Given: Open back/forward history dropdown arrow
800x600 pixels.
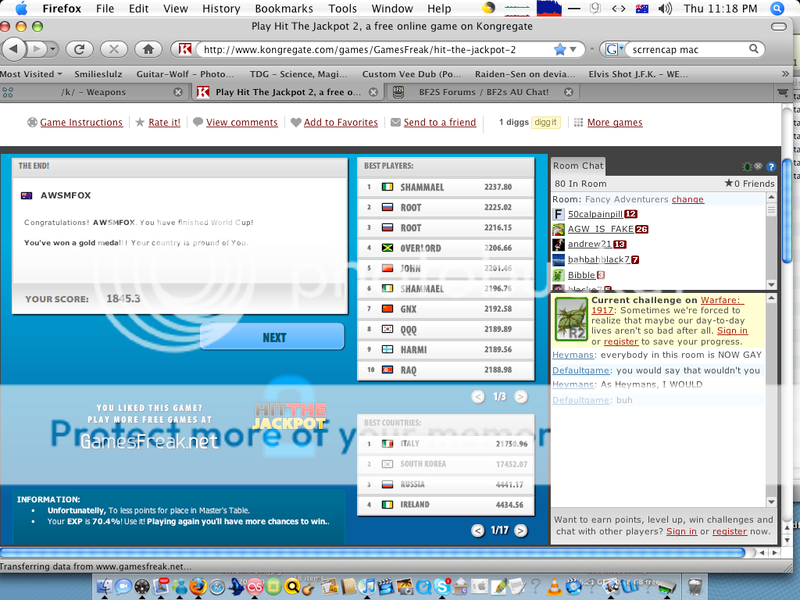Looking at the screenshot, I should click(53, 49).
